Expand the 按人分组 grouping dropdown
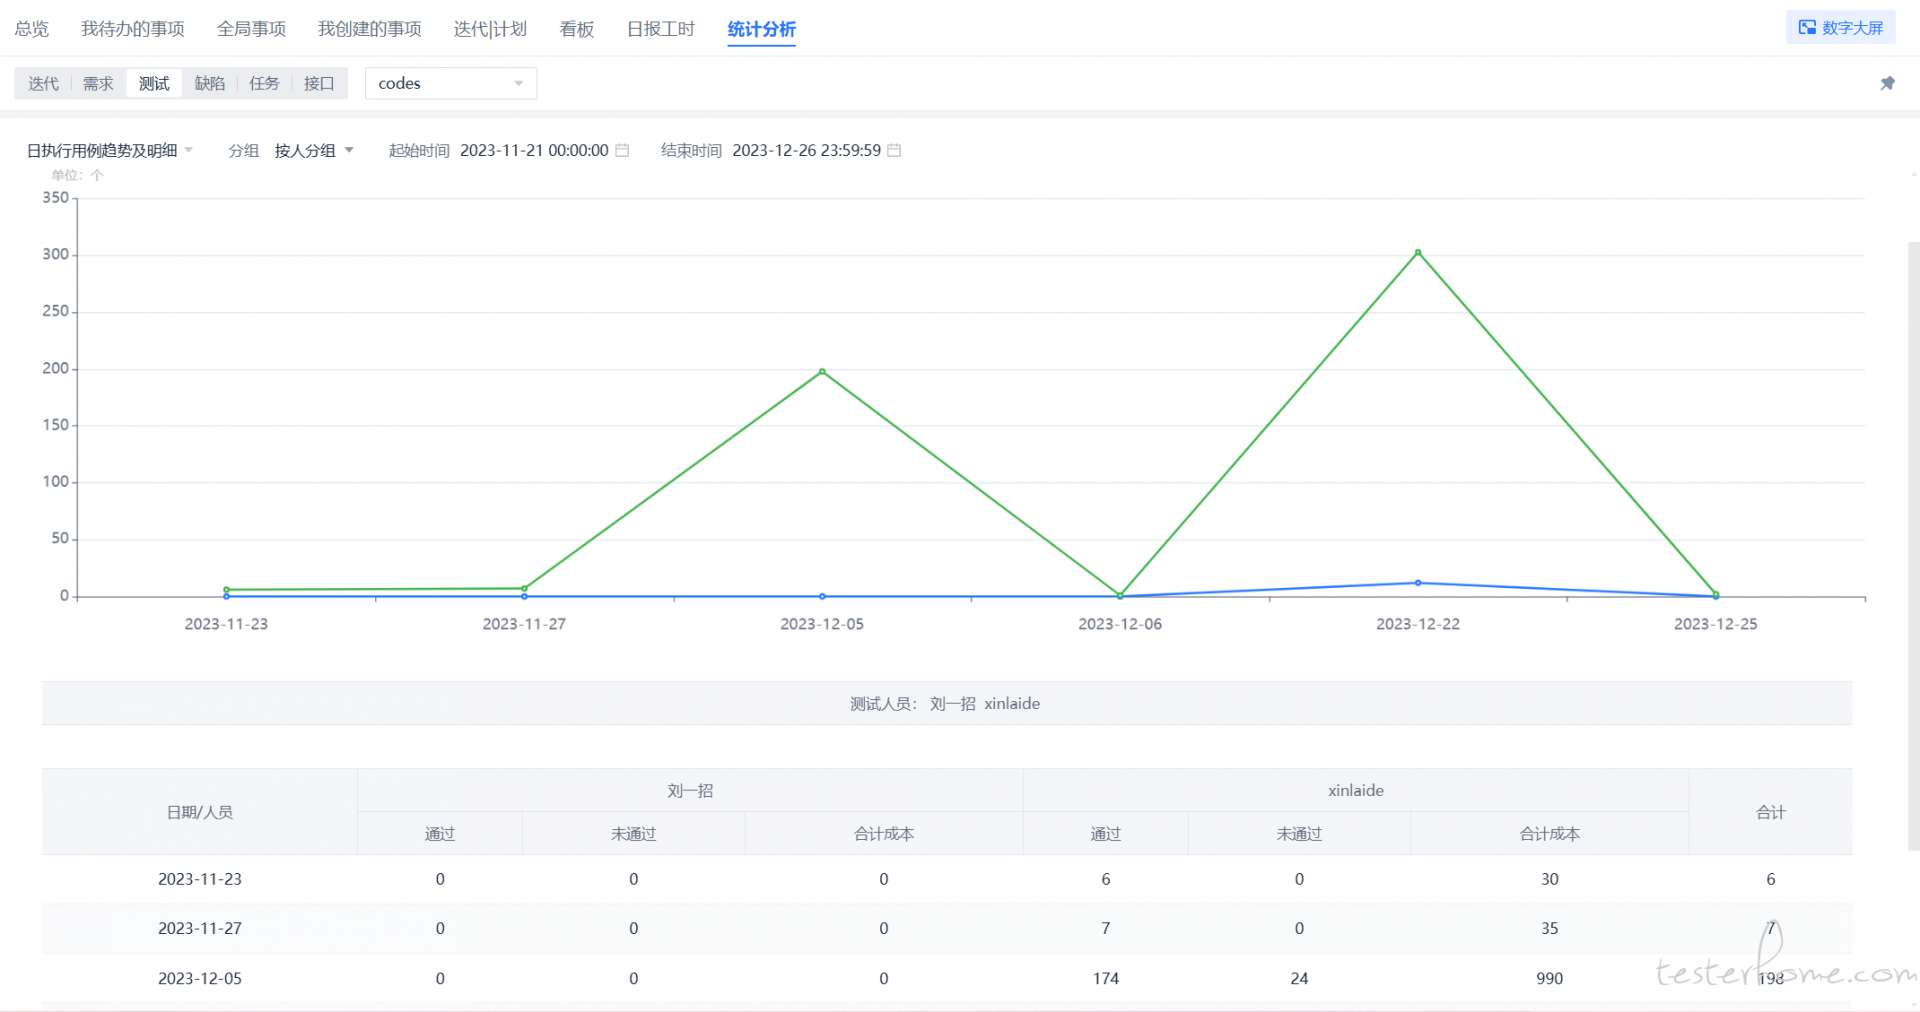 [x=314, y=150]
